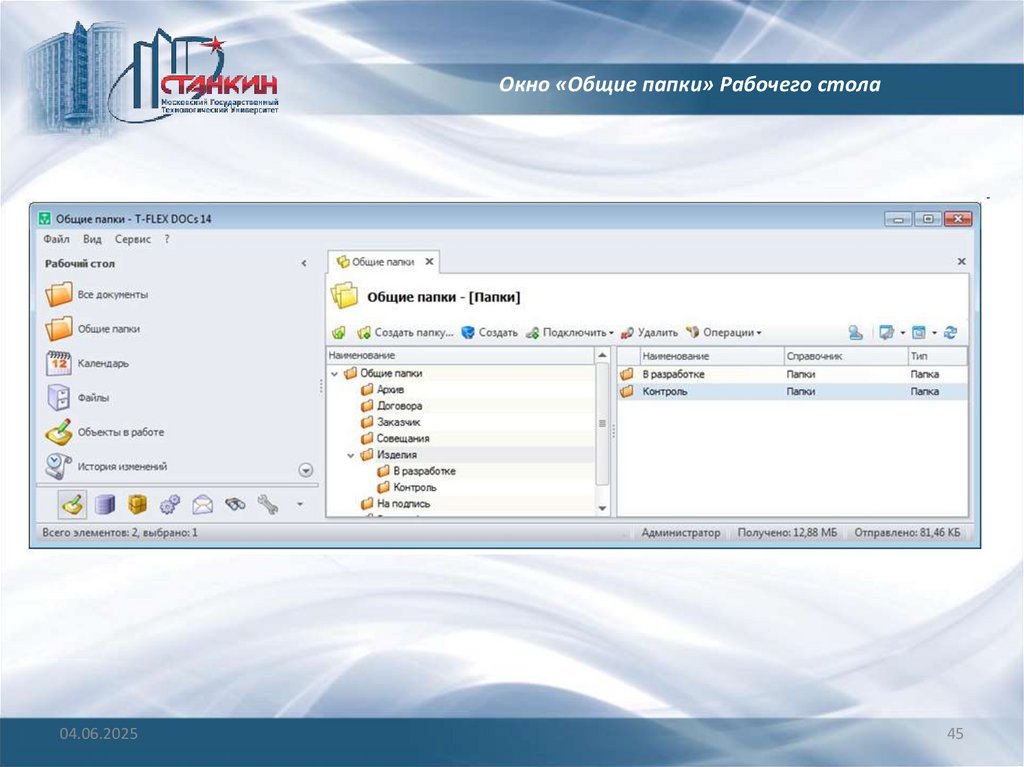Click the binoculars search icon
The image size is (1024, 767).
(235, 505)
